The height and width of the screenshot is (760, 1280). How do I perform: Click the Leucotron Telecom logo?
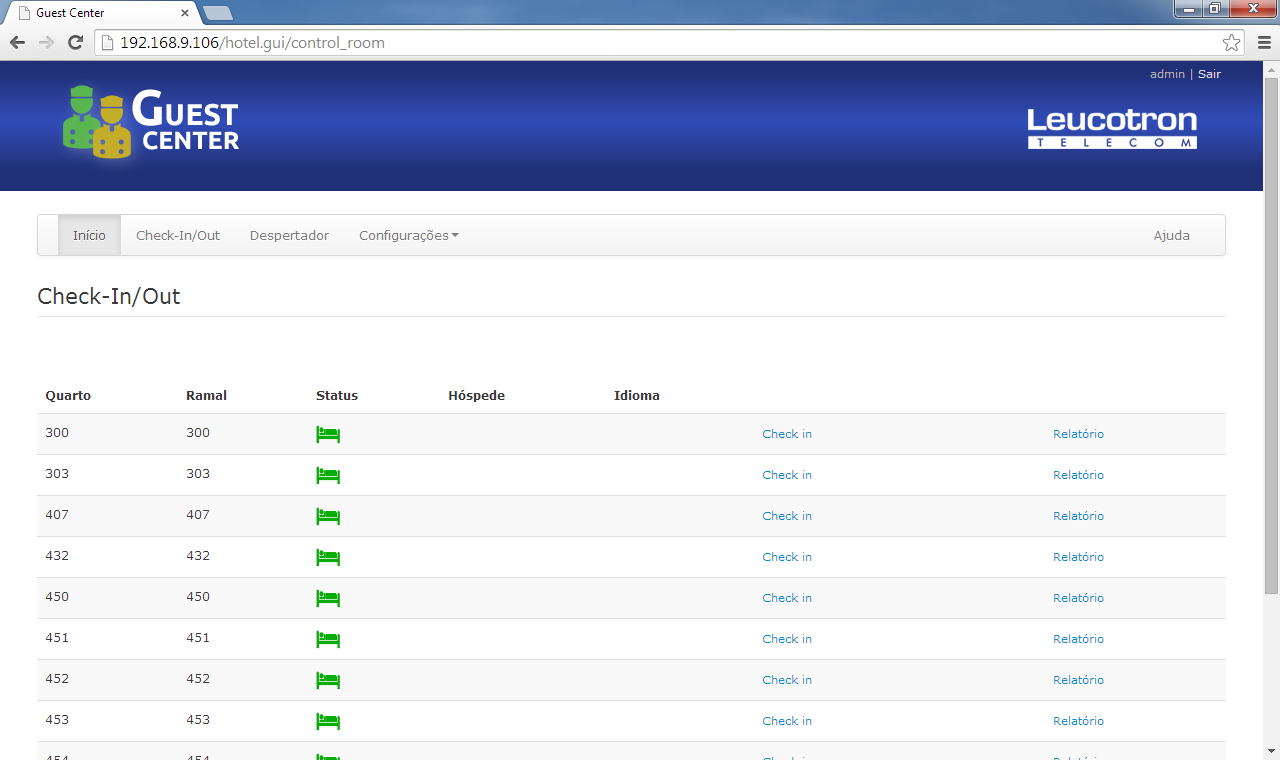coord(1112,128)
